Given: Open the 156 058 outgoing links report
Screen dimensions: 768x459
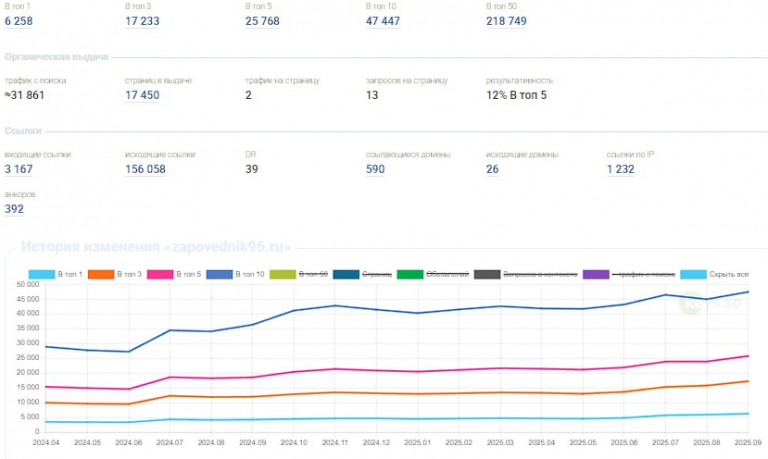Looking at the screenshot, I should [146, 169].
